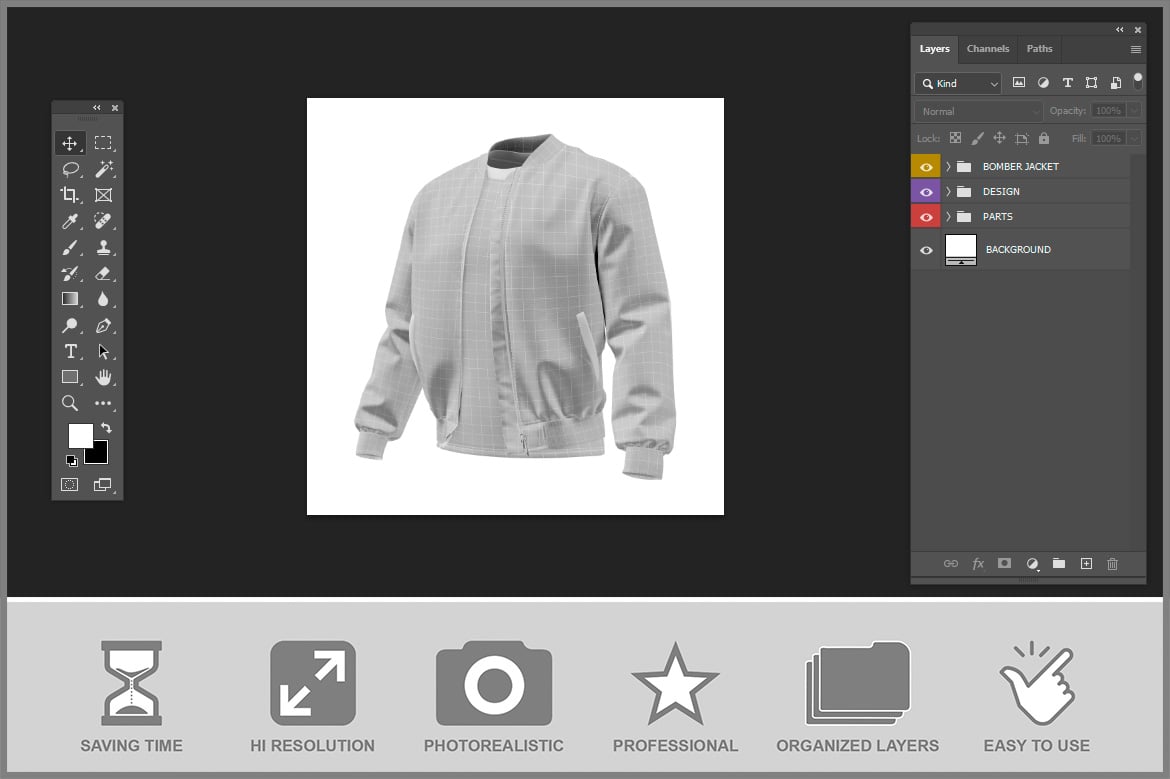This screenshot has width=1170, height=779.
Task: Select the Hand tool
Action: [x=103, y=378]
